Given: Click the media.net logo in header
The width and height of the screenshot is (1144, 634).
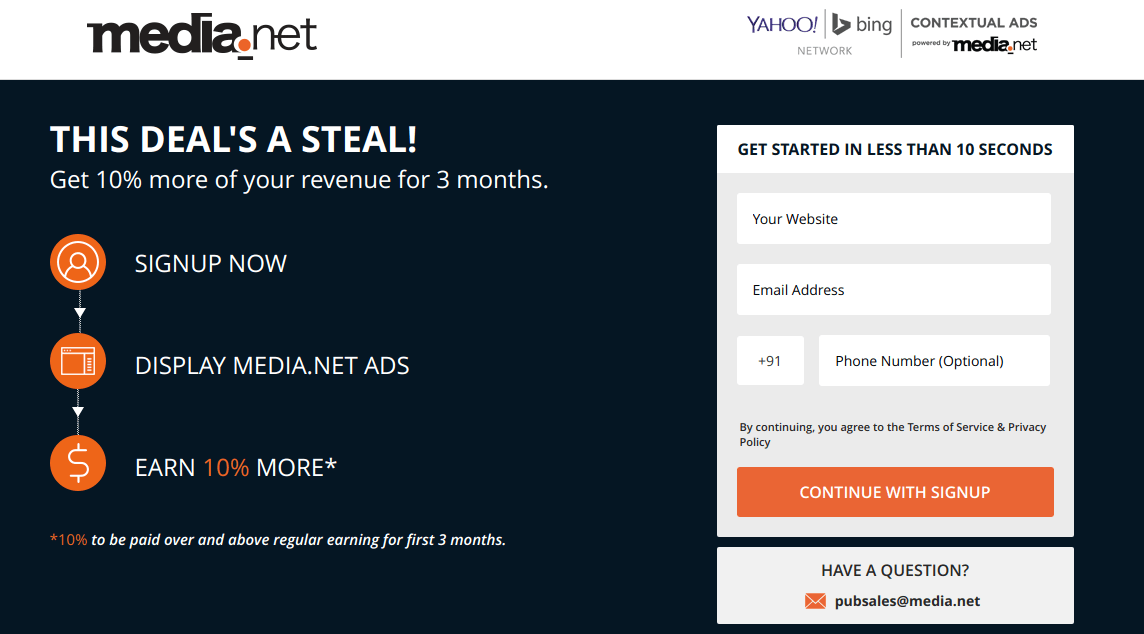Looking at the screenshot, I should tap(201, 35).
